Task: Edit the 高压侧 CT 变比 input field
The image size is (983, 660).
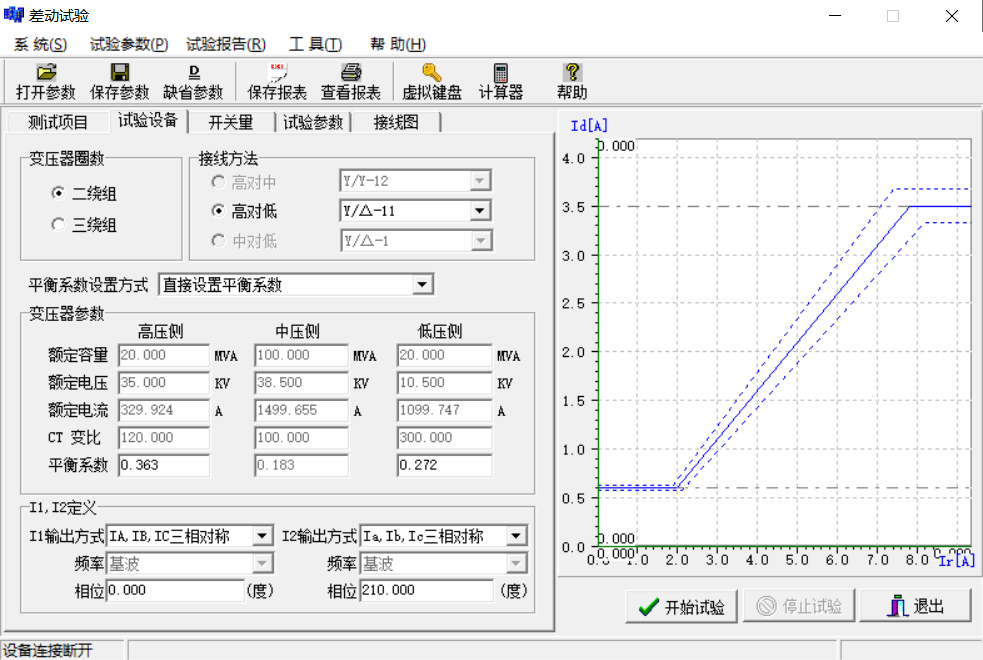Action: 163,437
